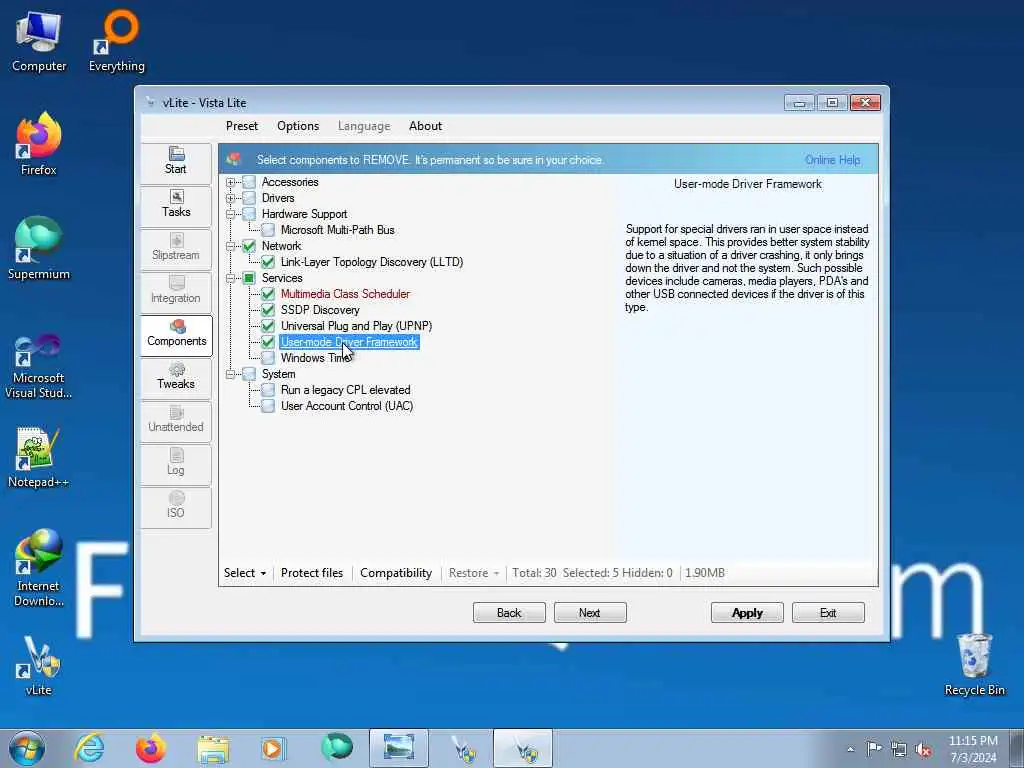
Task: Expand the Drivers tree node
Action: [231, 198]
